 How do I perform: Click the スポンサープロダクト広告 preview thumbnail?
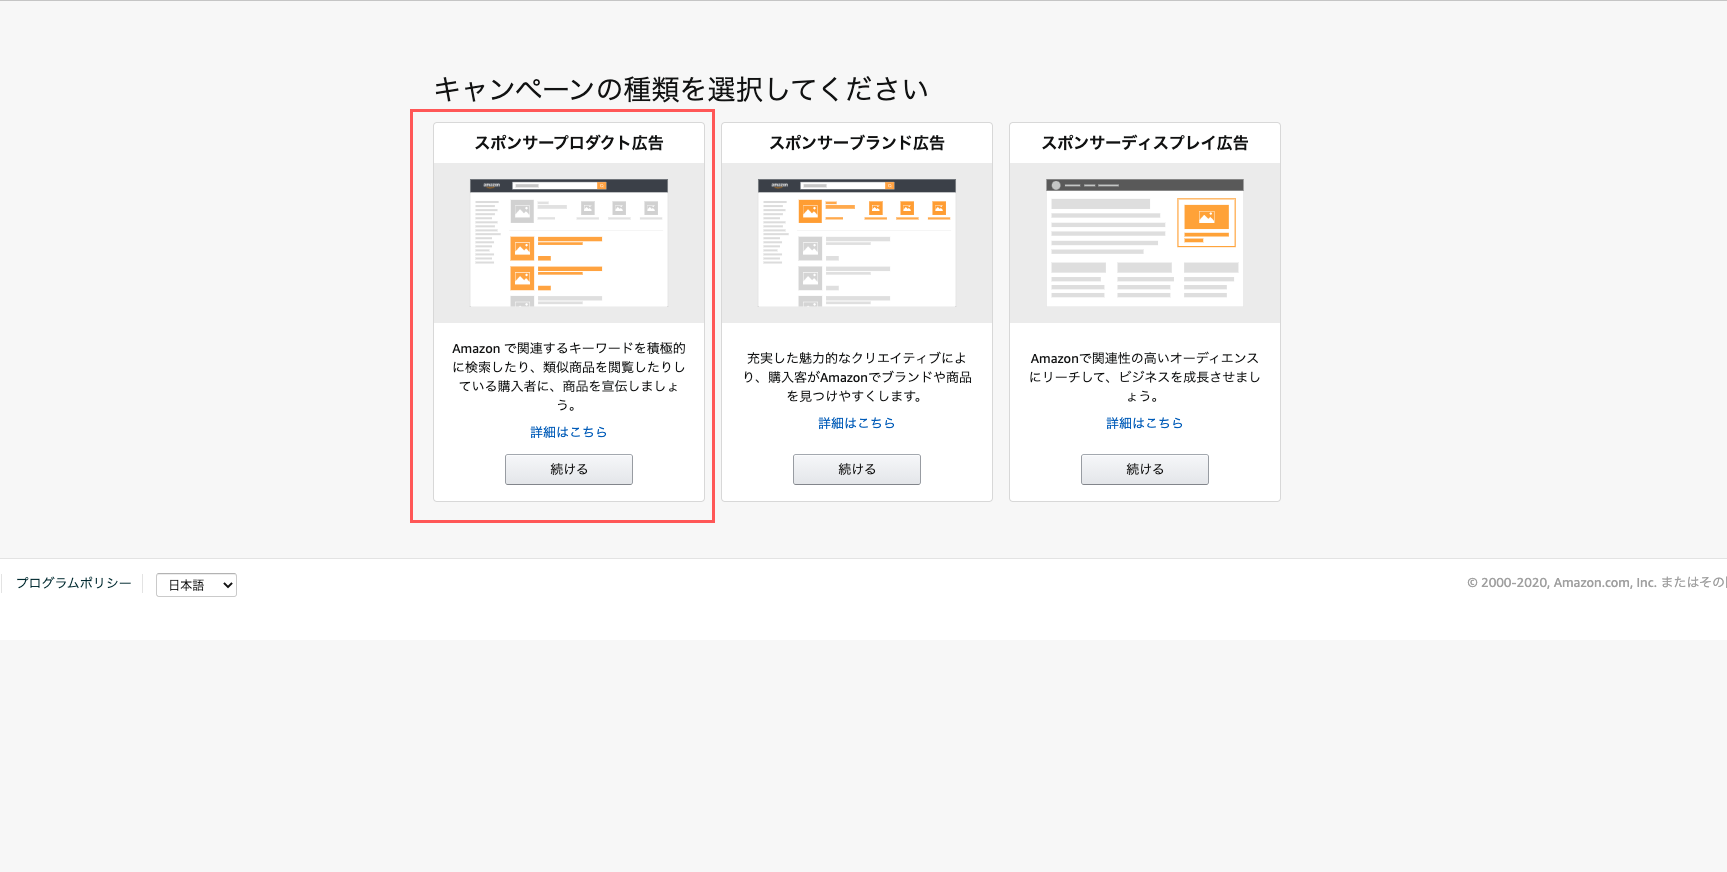[x=569, y=243]
